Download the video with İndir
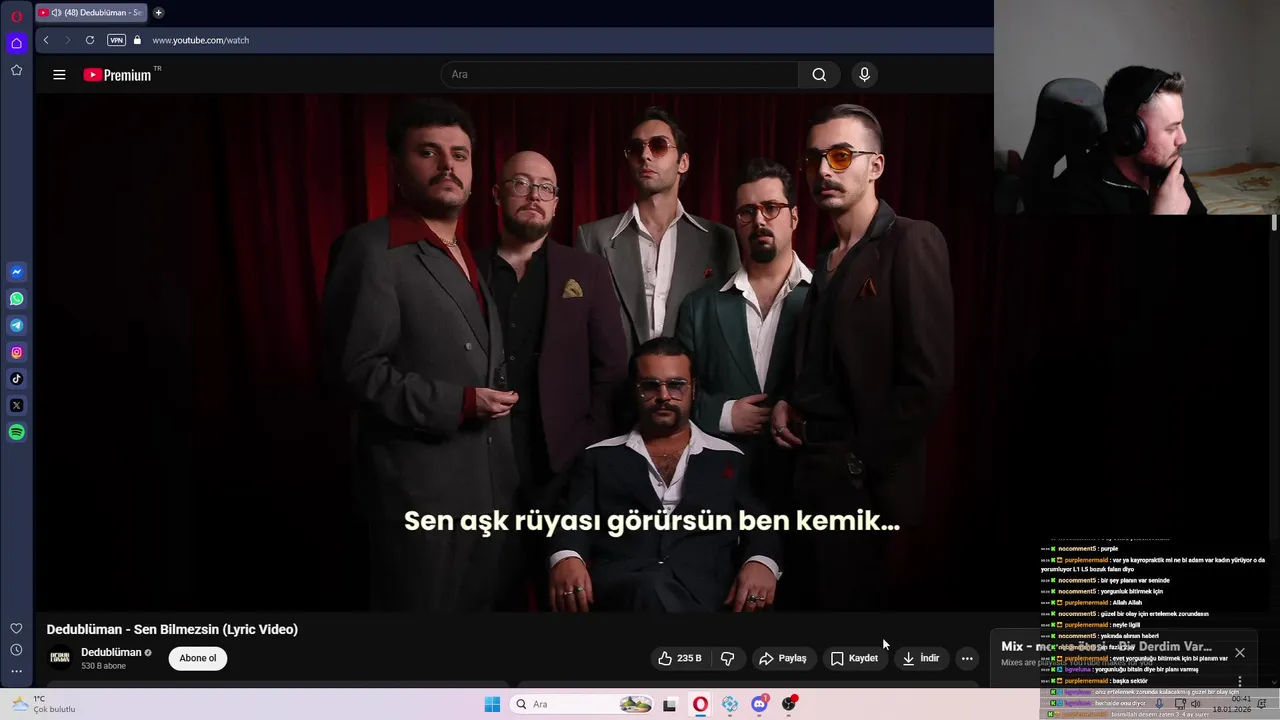The height and width of the screenshot is (720, 1280). 921,658
